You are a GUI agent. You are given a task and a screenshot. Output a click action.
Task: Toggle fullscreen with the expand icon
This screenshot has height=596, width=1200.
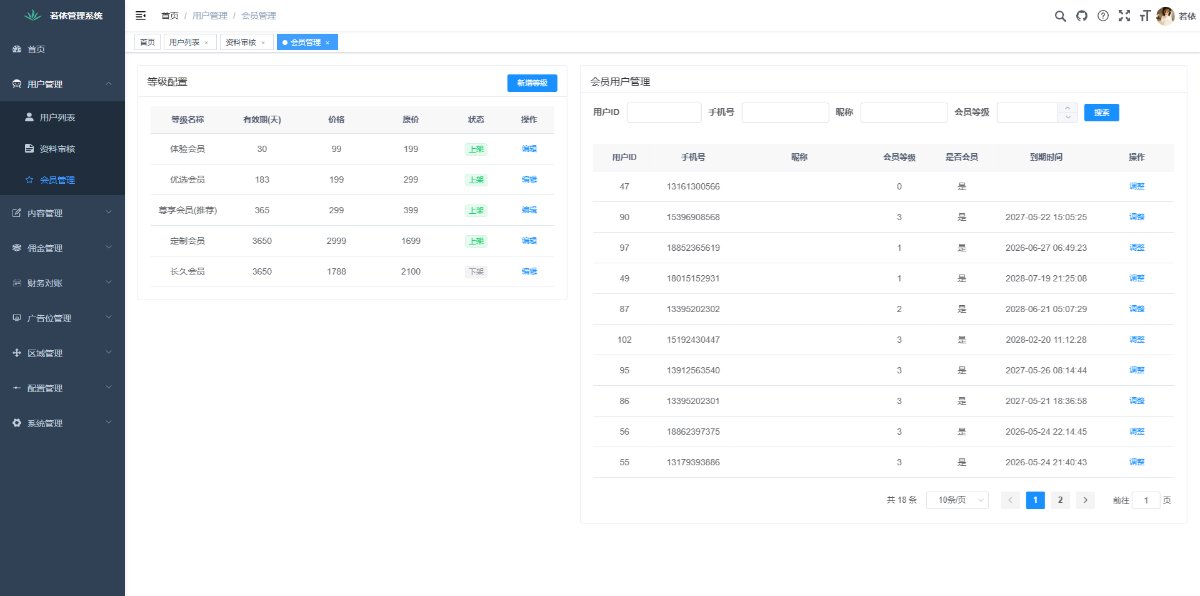1124,15
